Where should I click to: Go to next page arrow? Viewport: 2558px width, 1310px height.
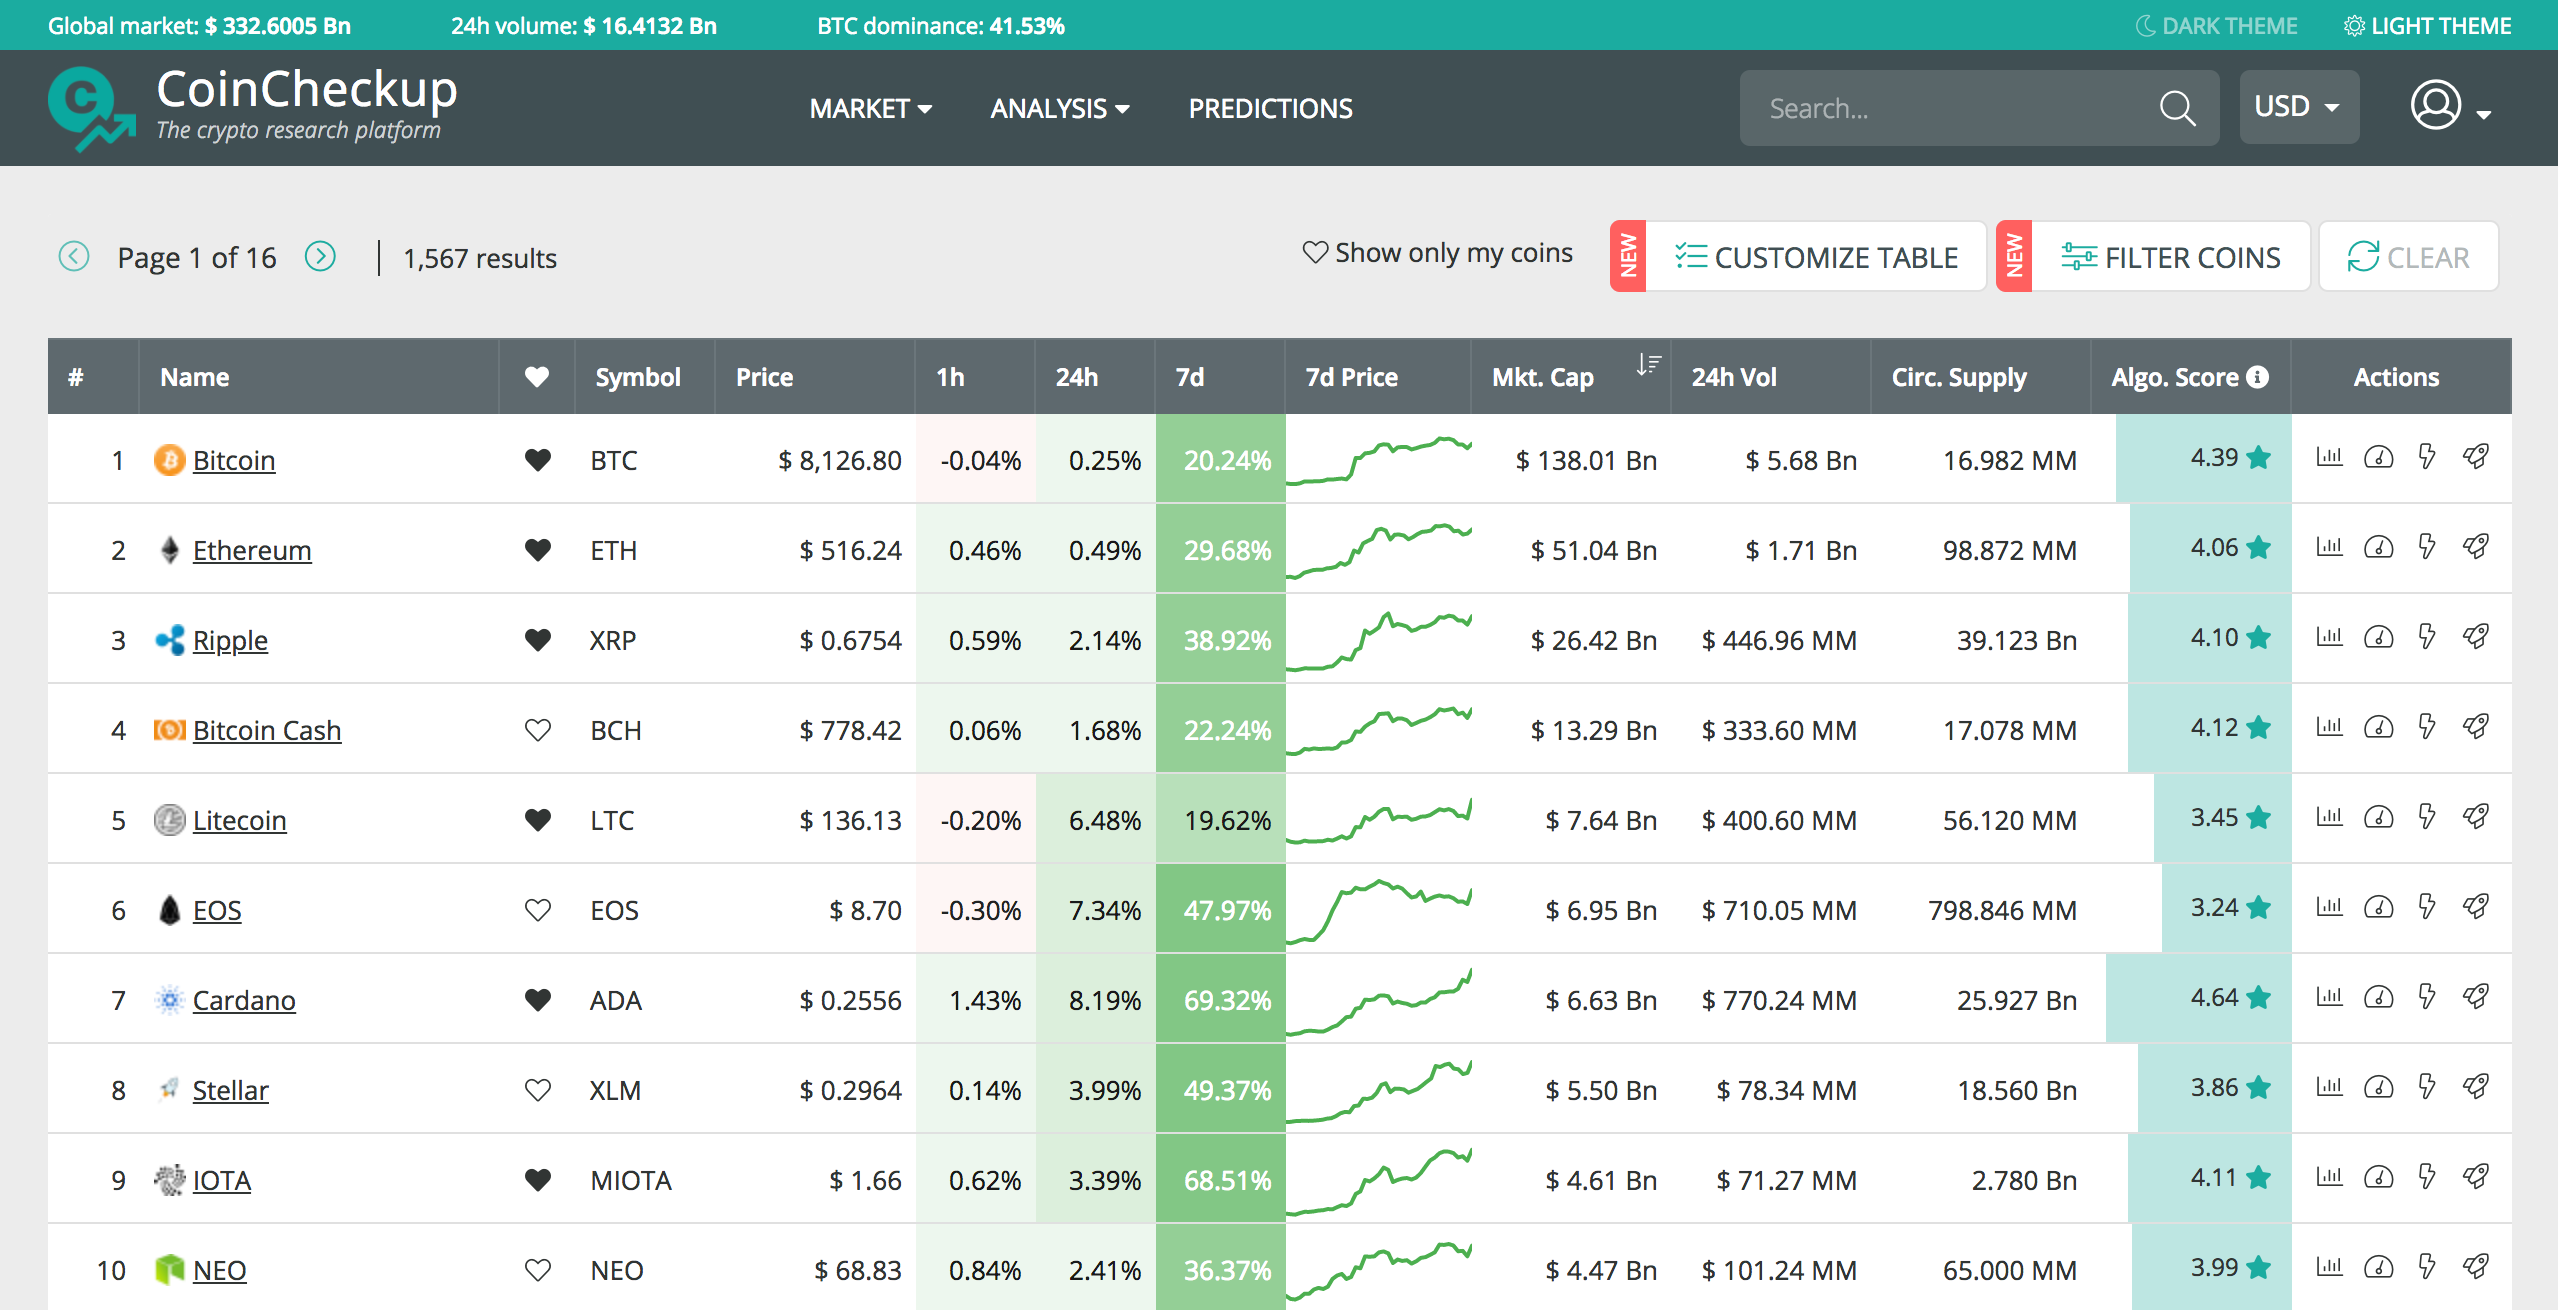point(320,257)
